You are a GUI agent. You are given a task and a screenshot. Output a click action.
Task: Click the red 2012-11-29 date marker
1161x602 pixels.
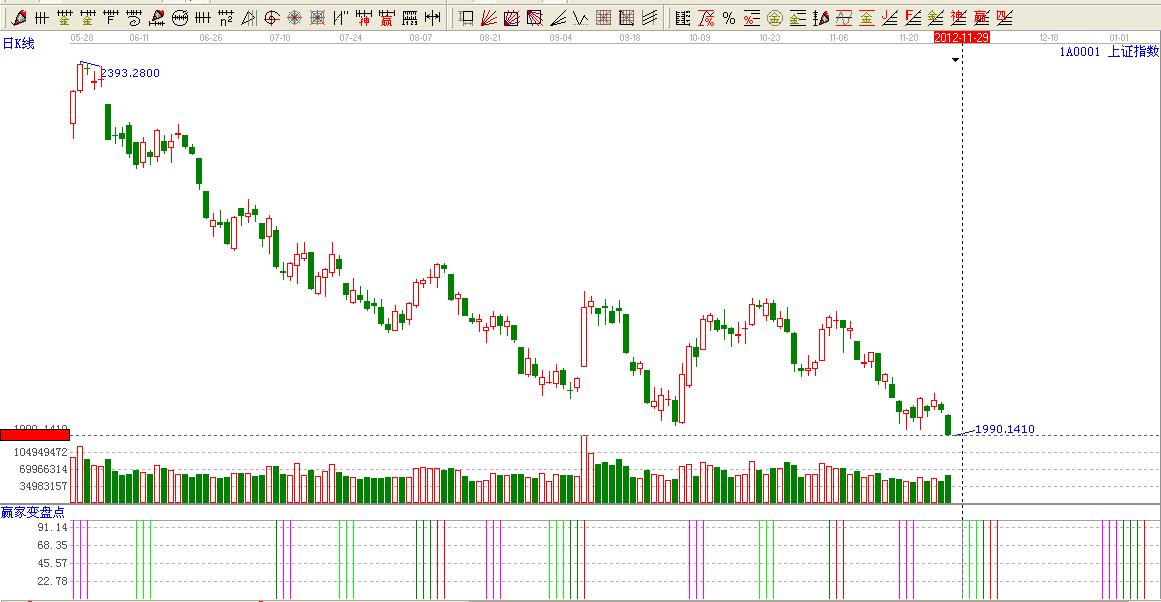point(961,36)
